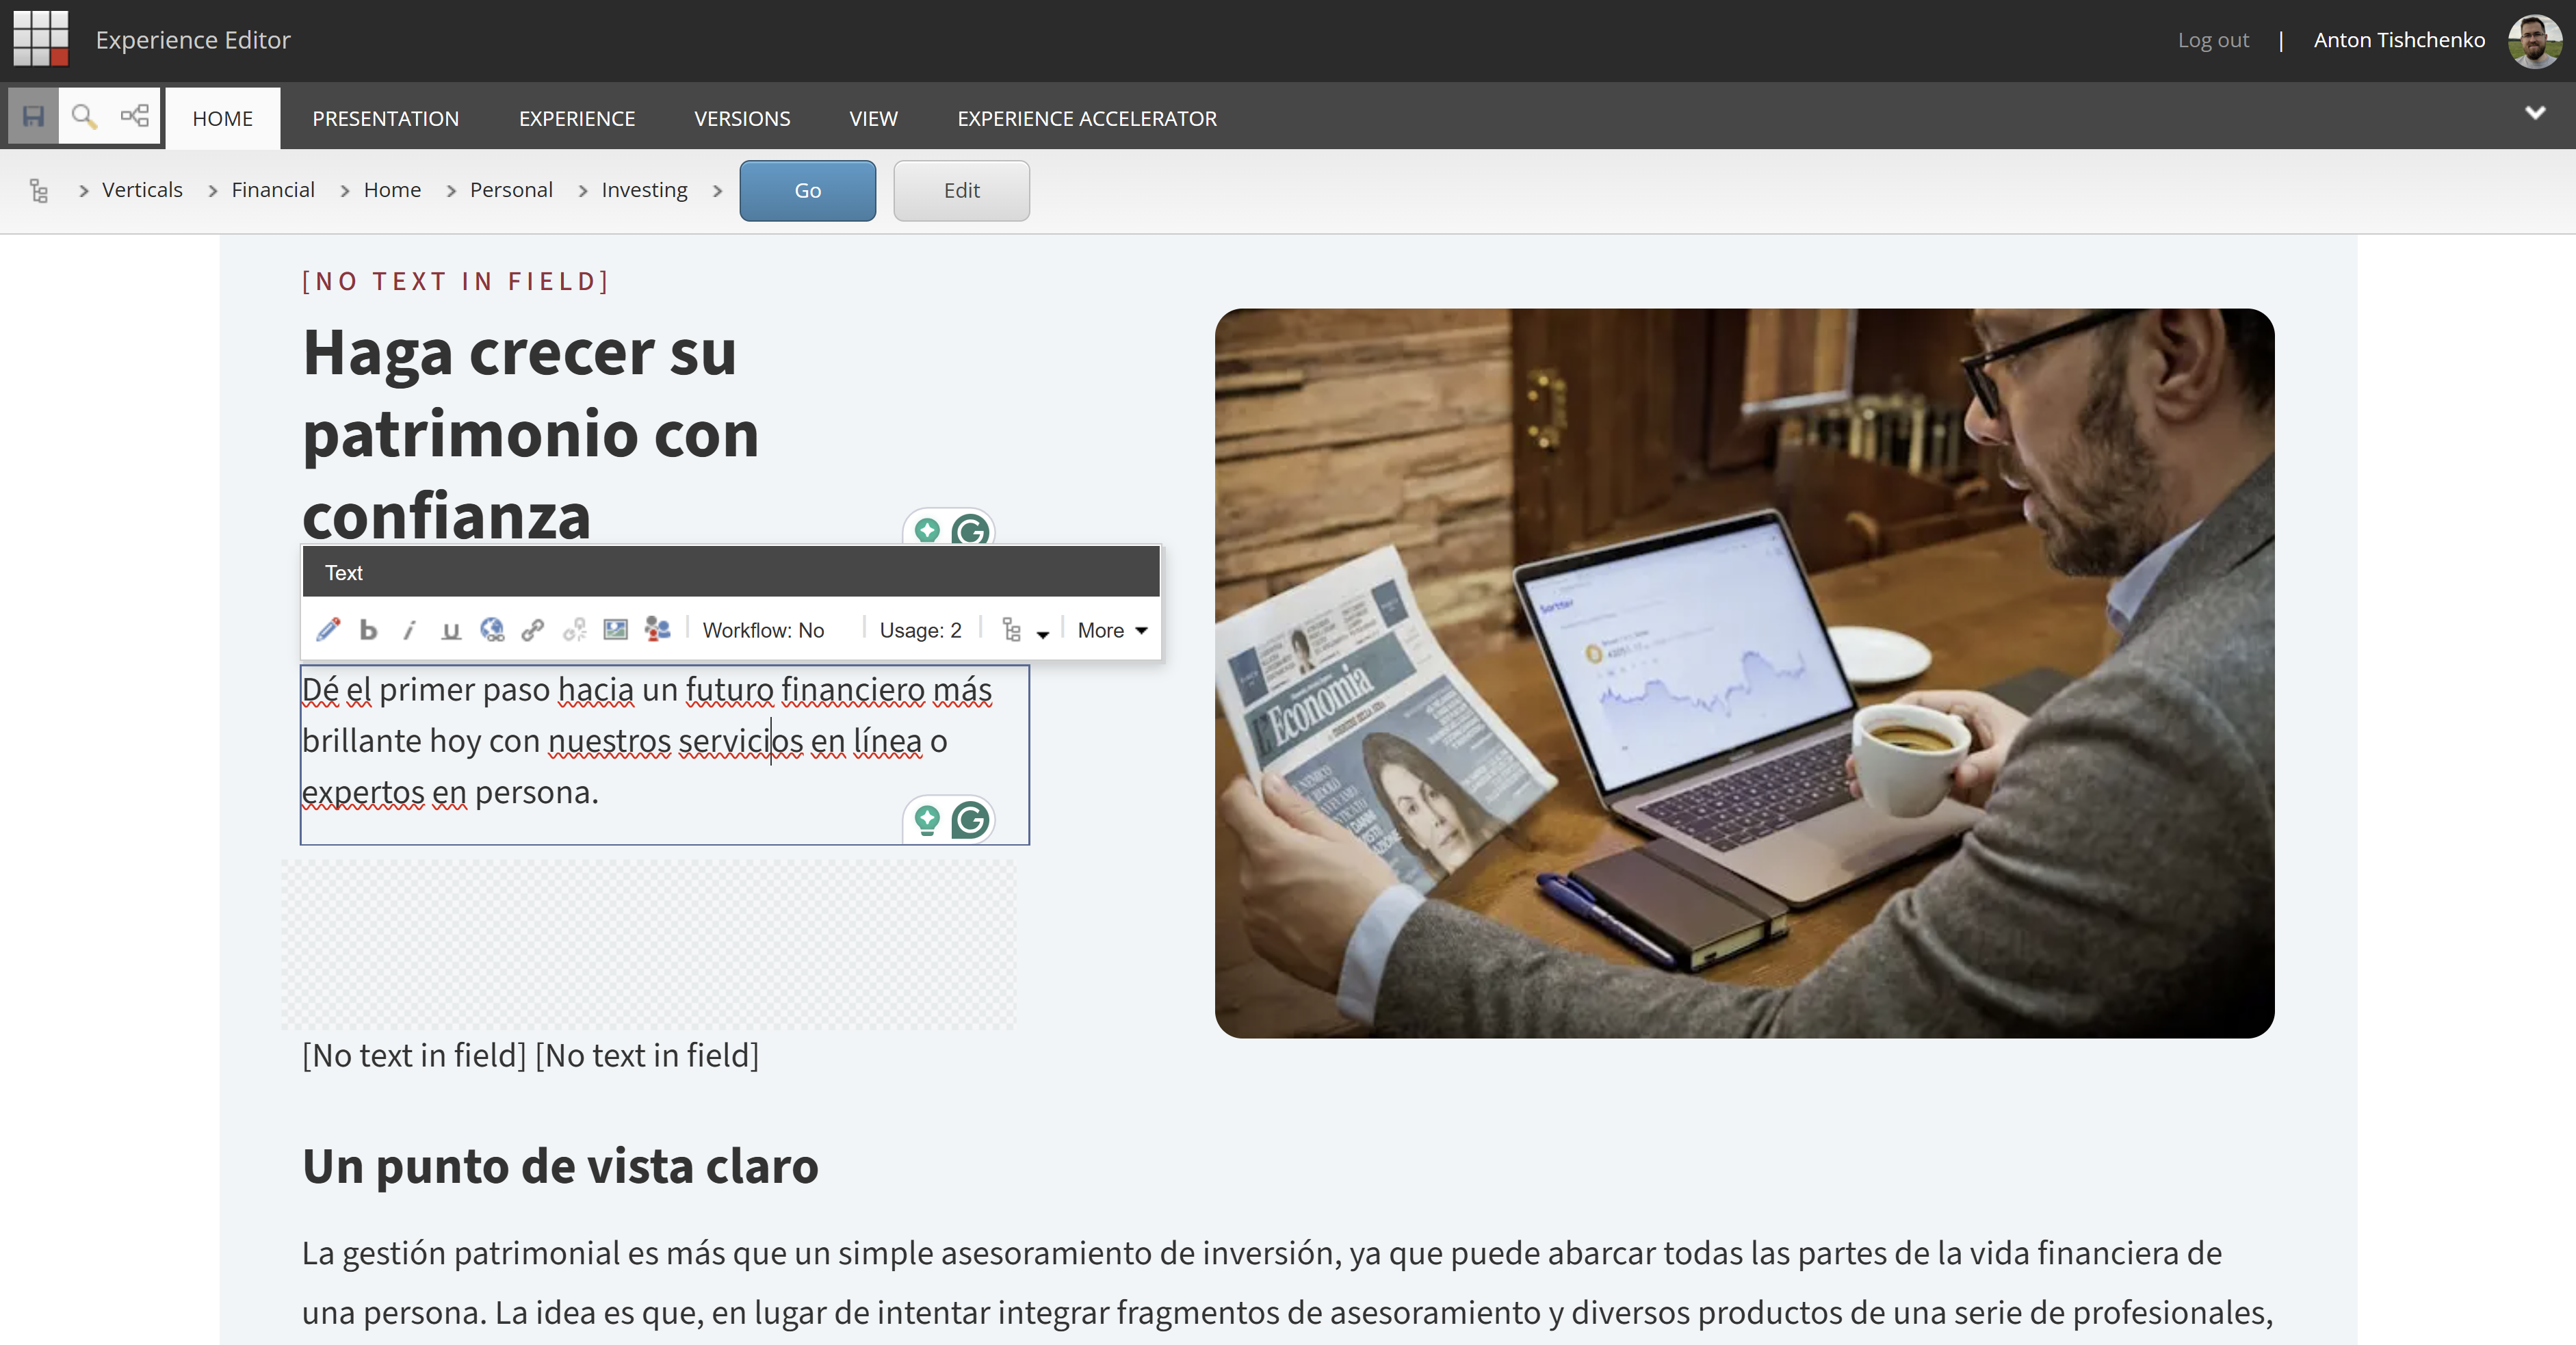Image resolution: width=2576 pixels, height=1345 pixels.
Task: Click the save floppy disk icon
Action: point(33,117)
